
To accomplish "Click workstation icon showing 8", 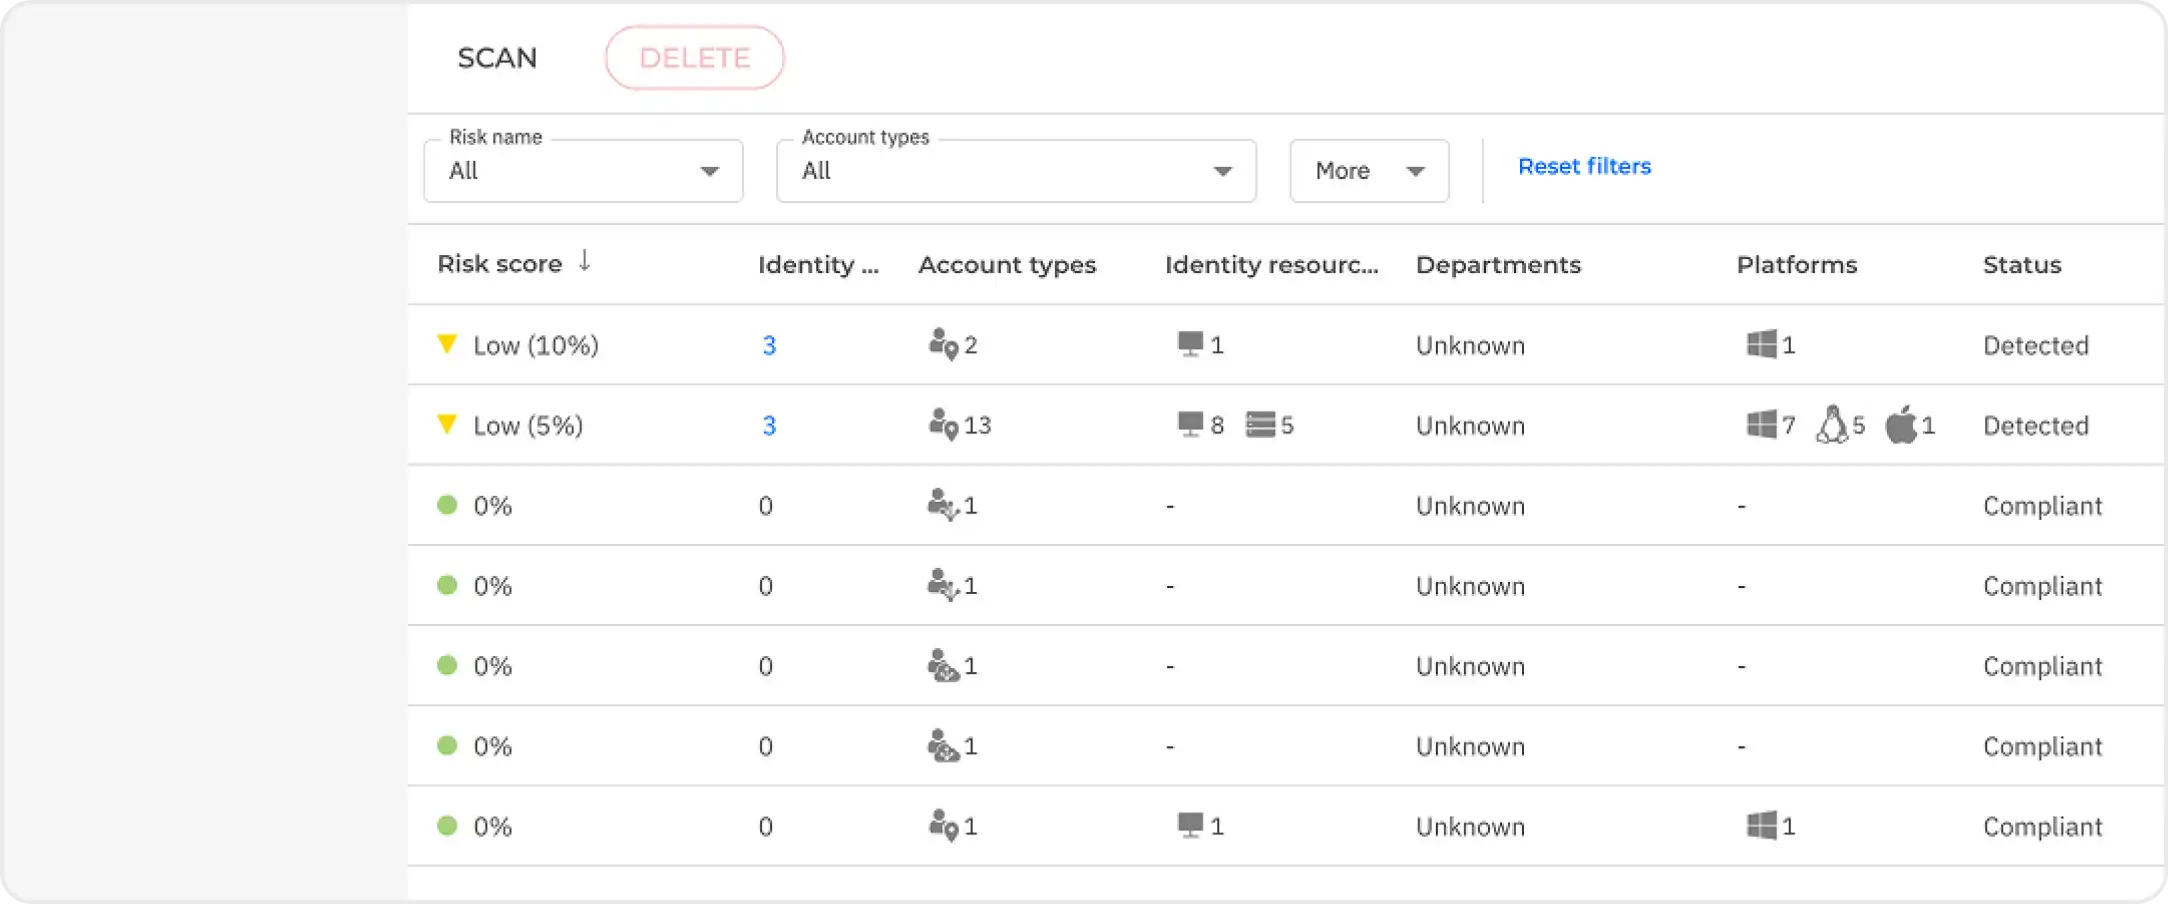I will click(1190, 424).
